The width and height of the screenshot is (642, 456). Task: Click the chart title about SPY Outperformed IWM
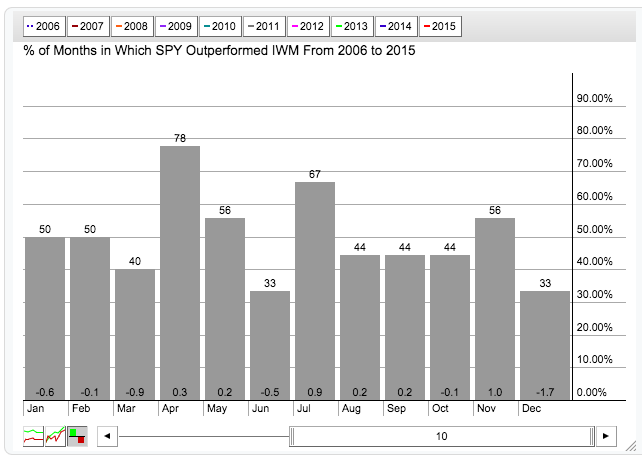219,51
